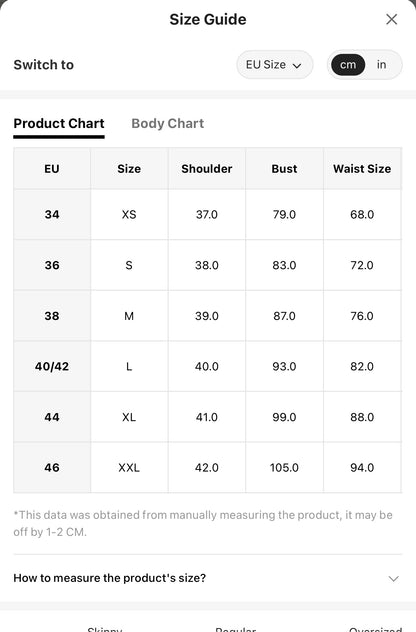Click the measurement disclaimer note text
The height and width of the screenshot is (632, 416).
coord(203,523)
